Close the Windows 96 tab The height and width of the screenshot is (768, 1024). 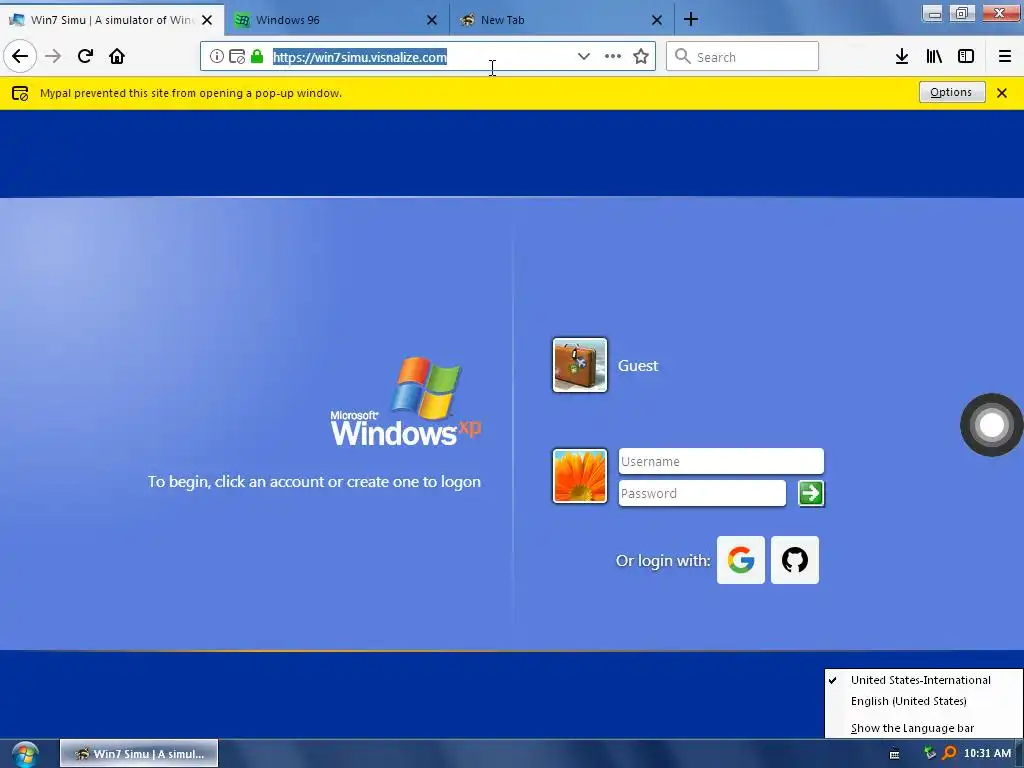point(432,20)
